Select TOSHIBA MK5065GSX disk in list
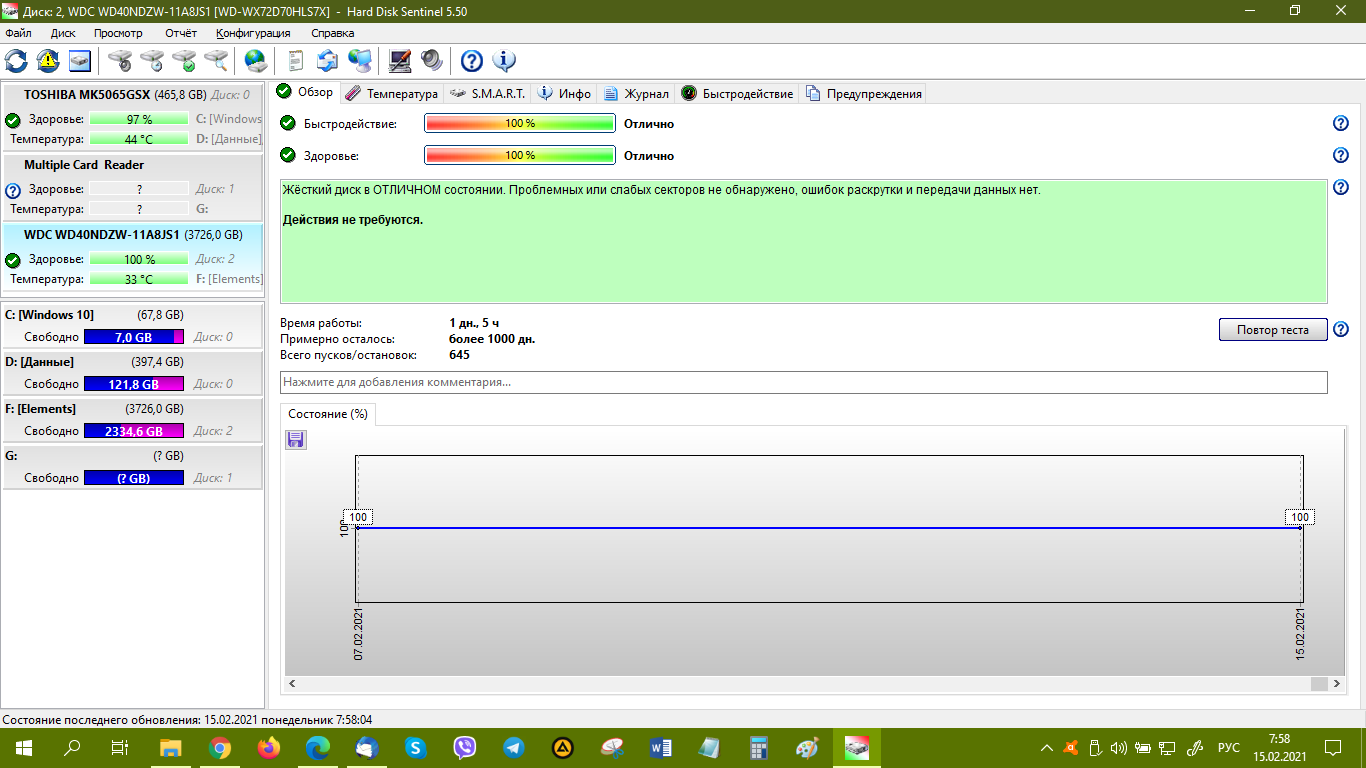This screenshot has width=1366, height=768. point(133,117)
